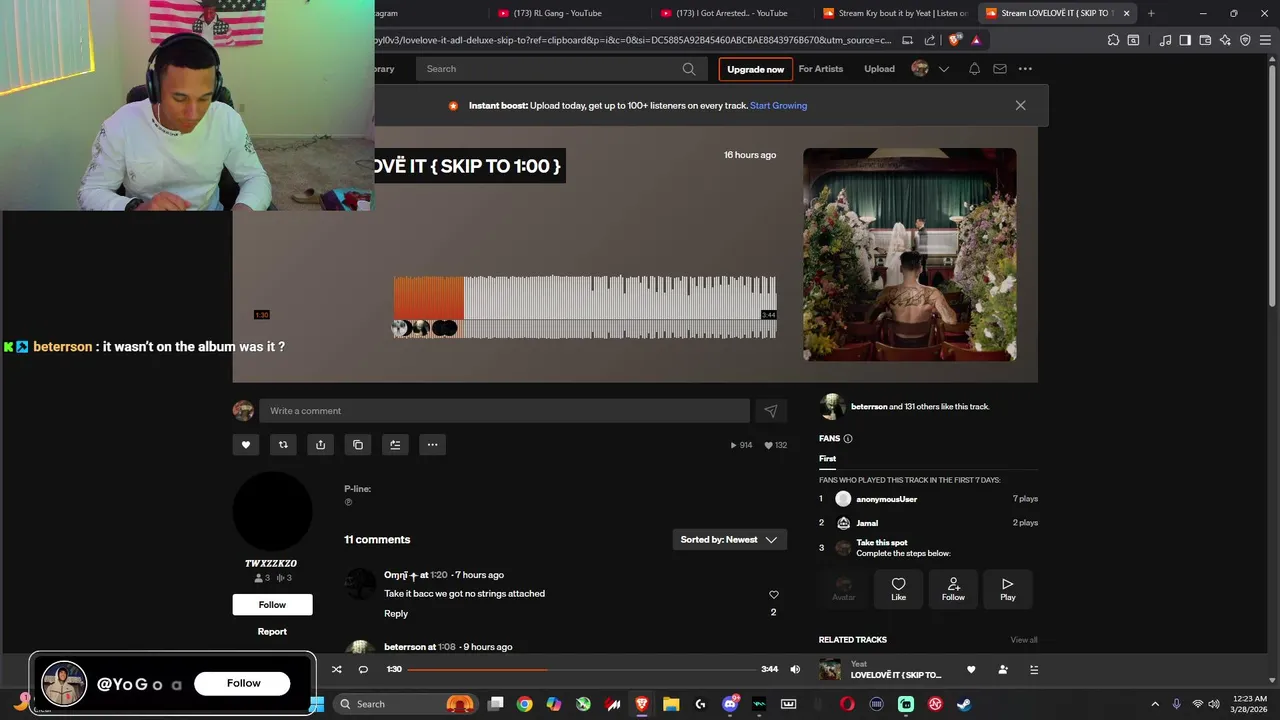The width and height of the screenshot is (1280, 720).
Task: Open Discord from the Windows taskbar
Action: [730, 704]
